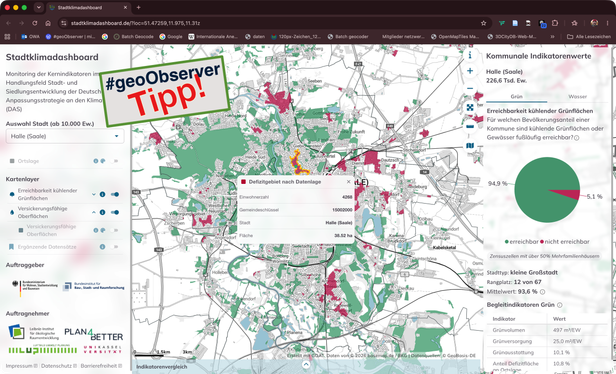616x374 pixels.
Task: Close the Defizitgebiet nach Datenlage popup
Action: point(348,182)
